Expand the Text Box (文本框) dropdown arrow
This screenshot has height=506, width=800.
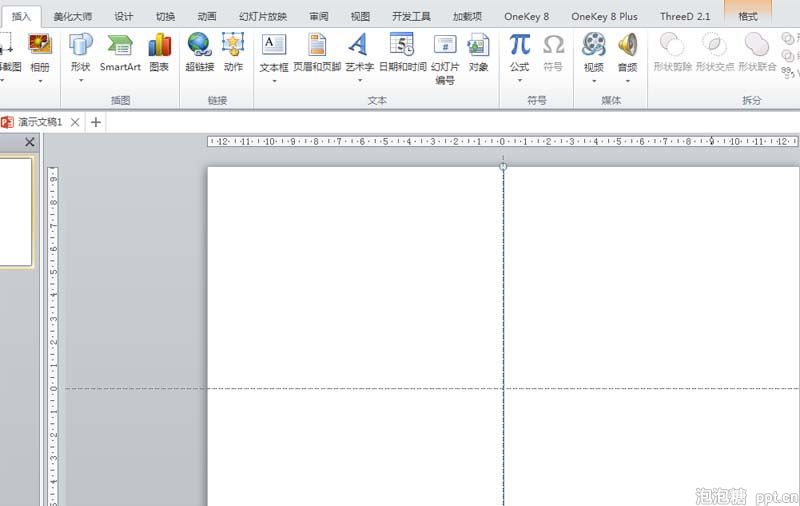pyautogui.click(x=273, y=80)
